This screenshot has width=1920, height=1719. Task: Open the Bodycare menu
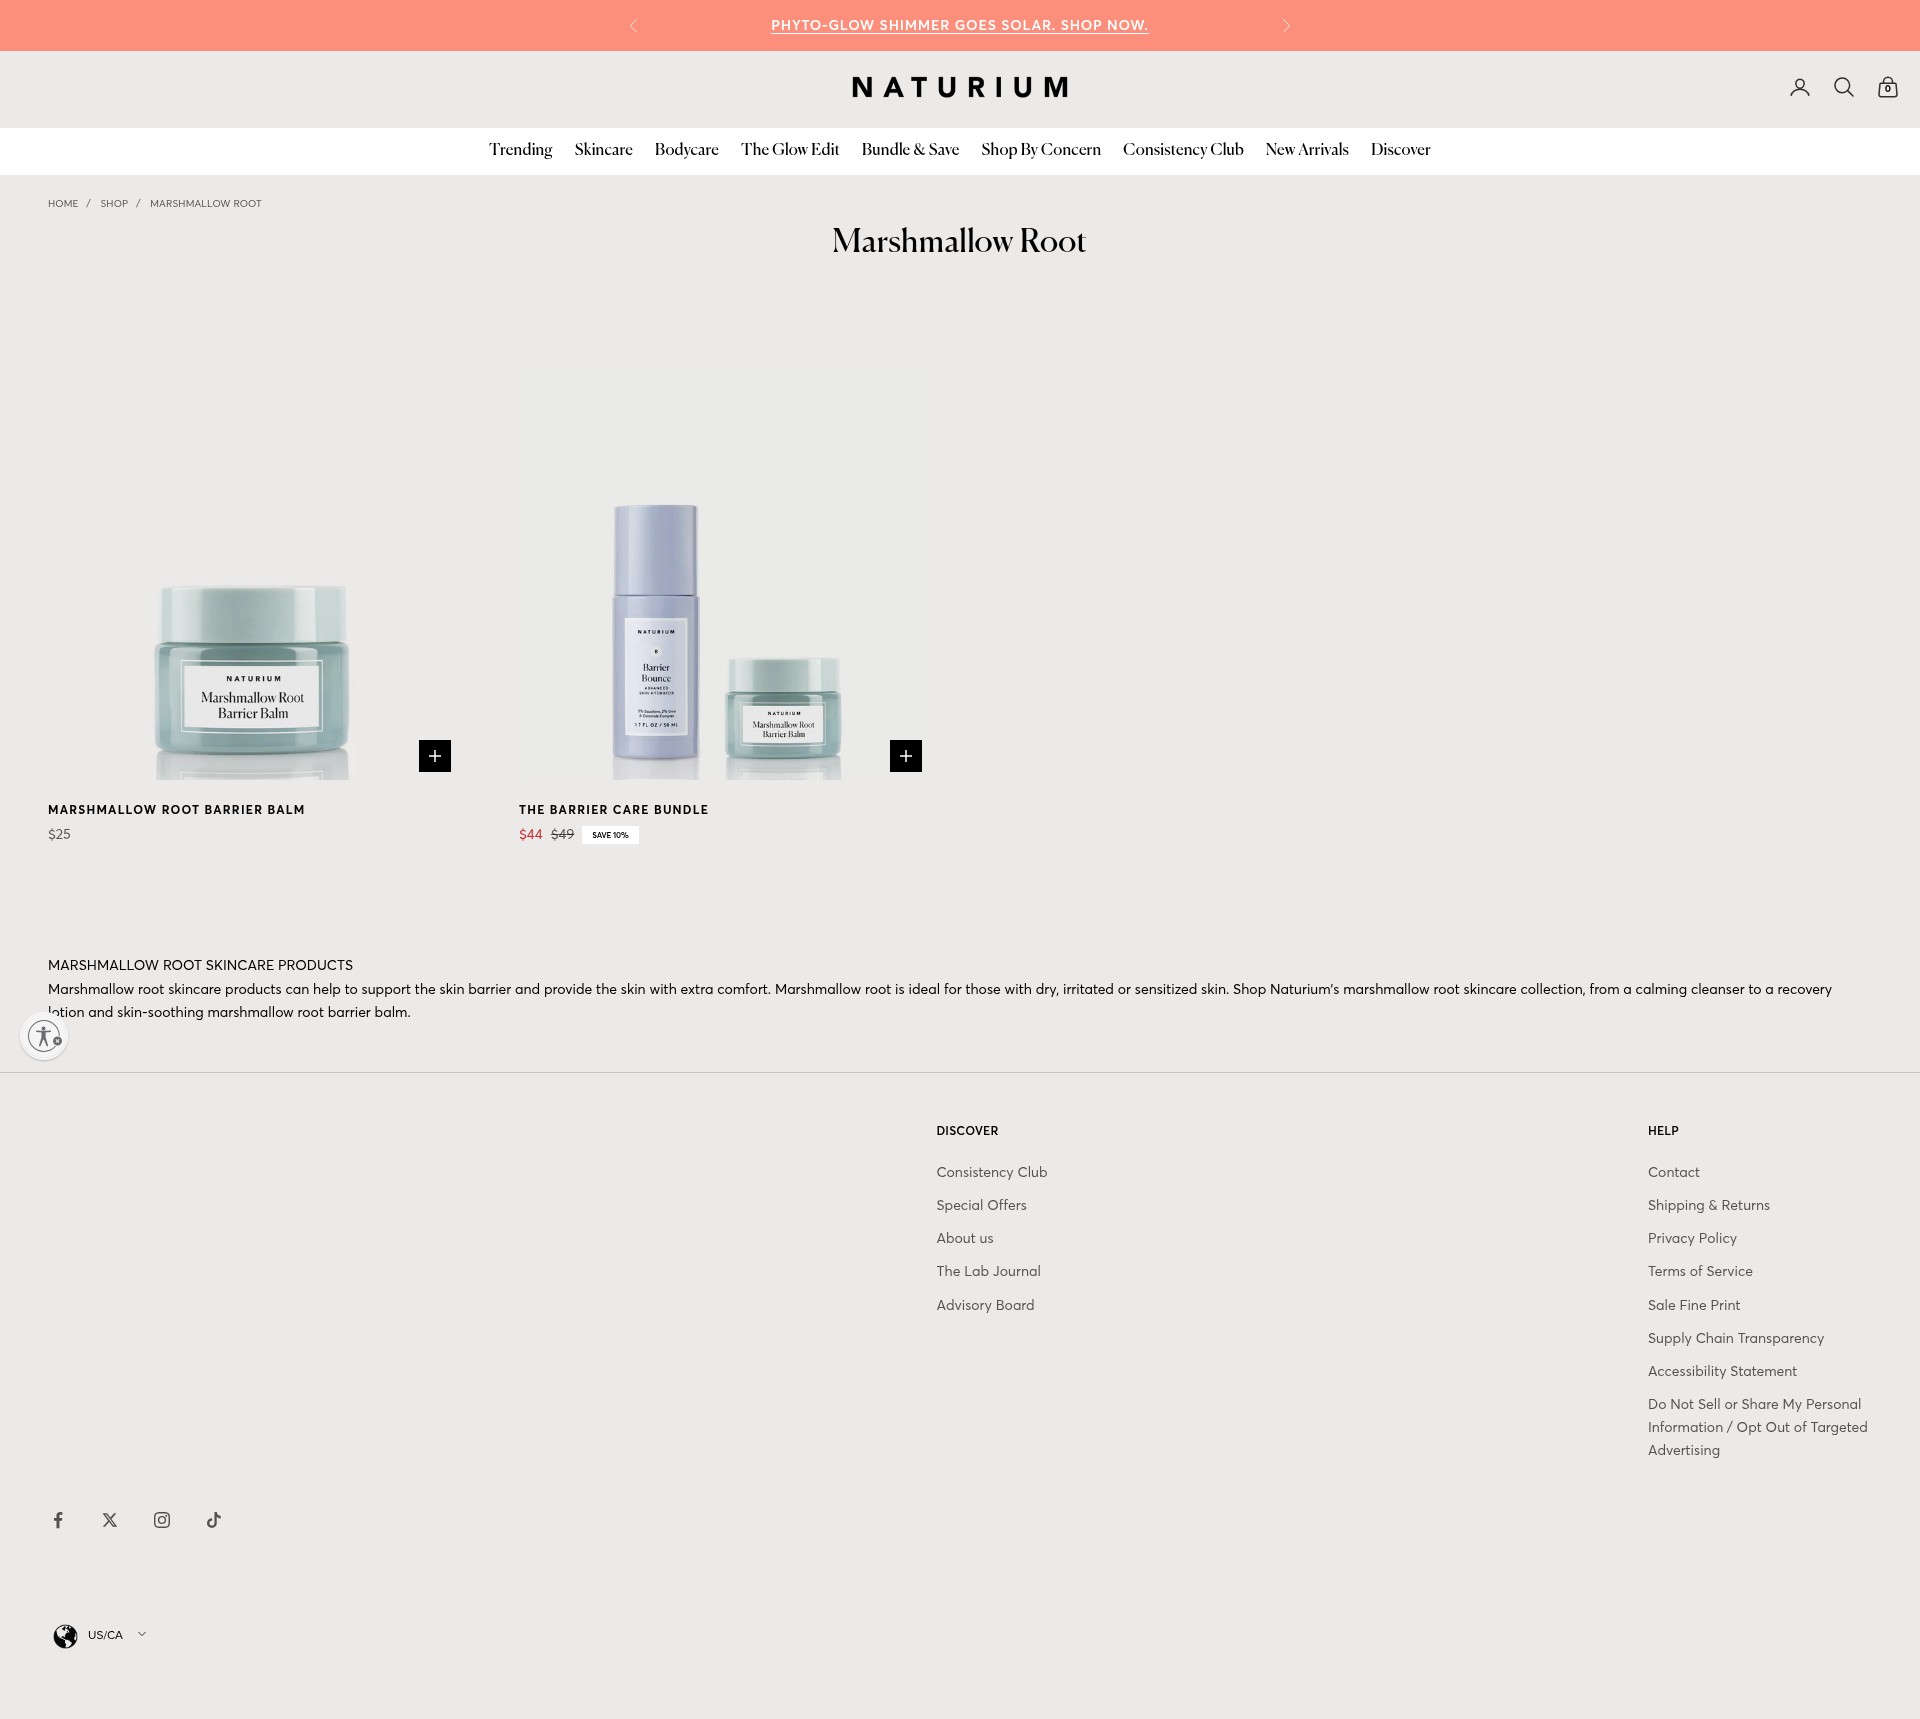[687, 150]
